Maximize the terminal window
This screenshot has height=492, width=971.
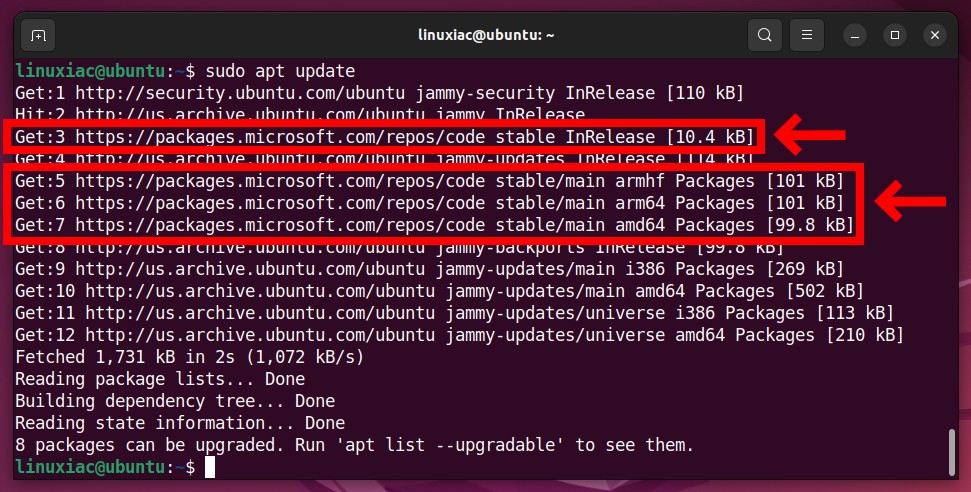[895, 35]
